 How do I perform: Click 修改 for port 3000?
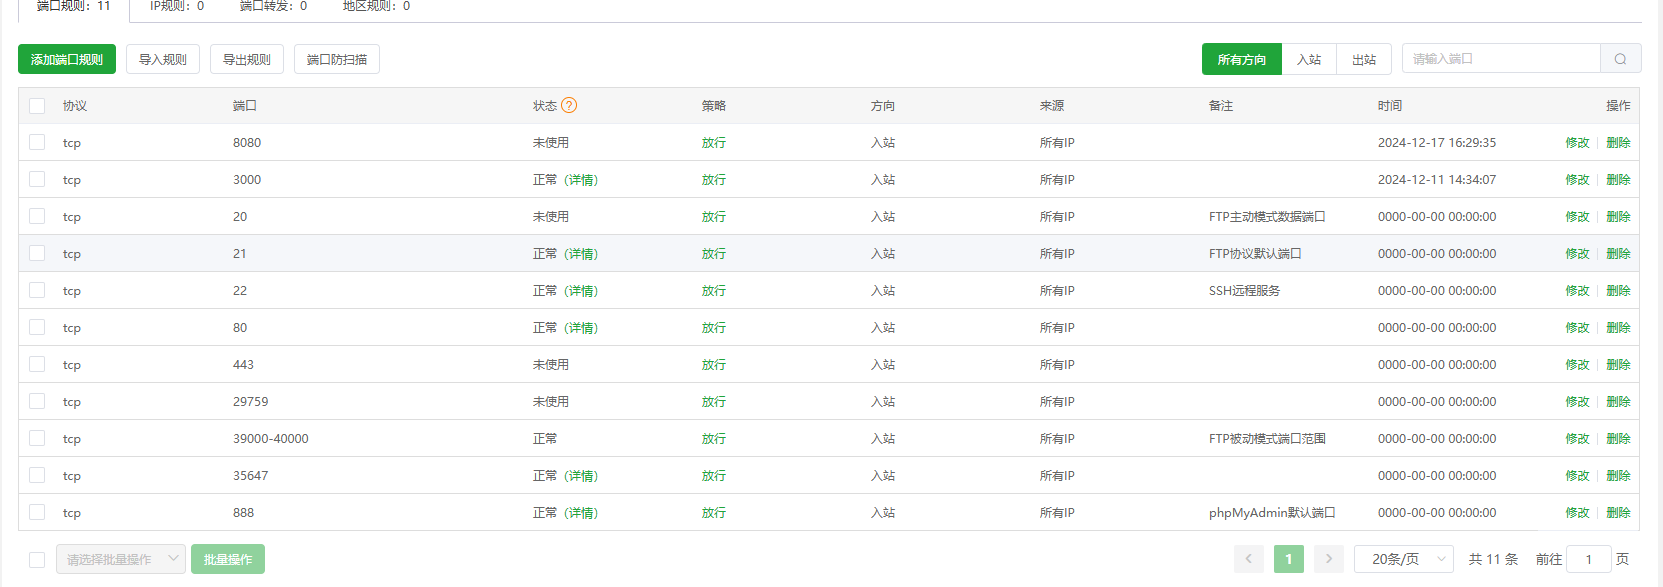pos(1577,180)
